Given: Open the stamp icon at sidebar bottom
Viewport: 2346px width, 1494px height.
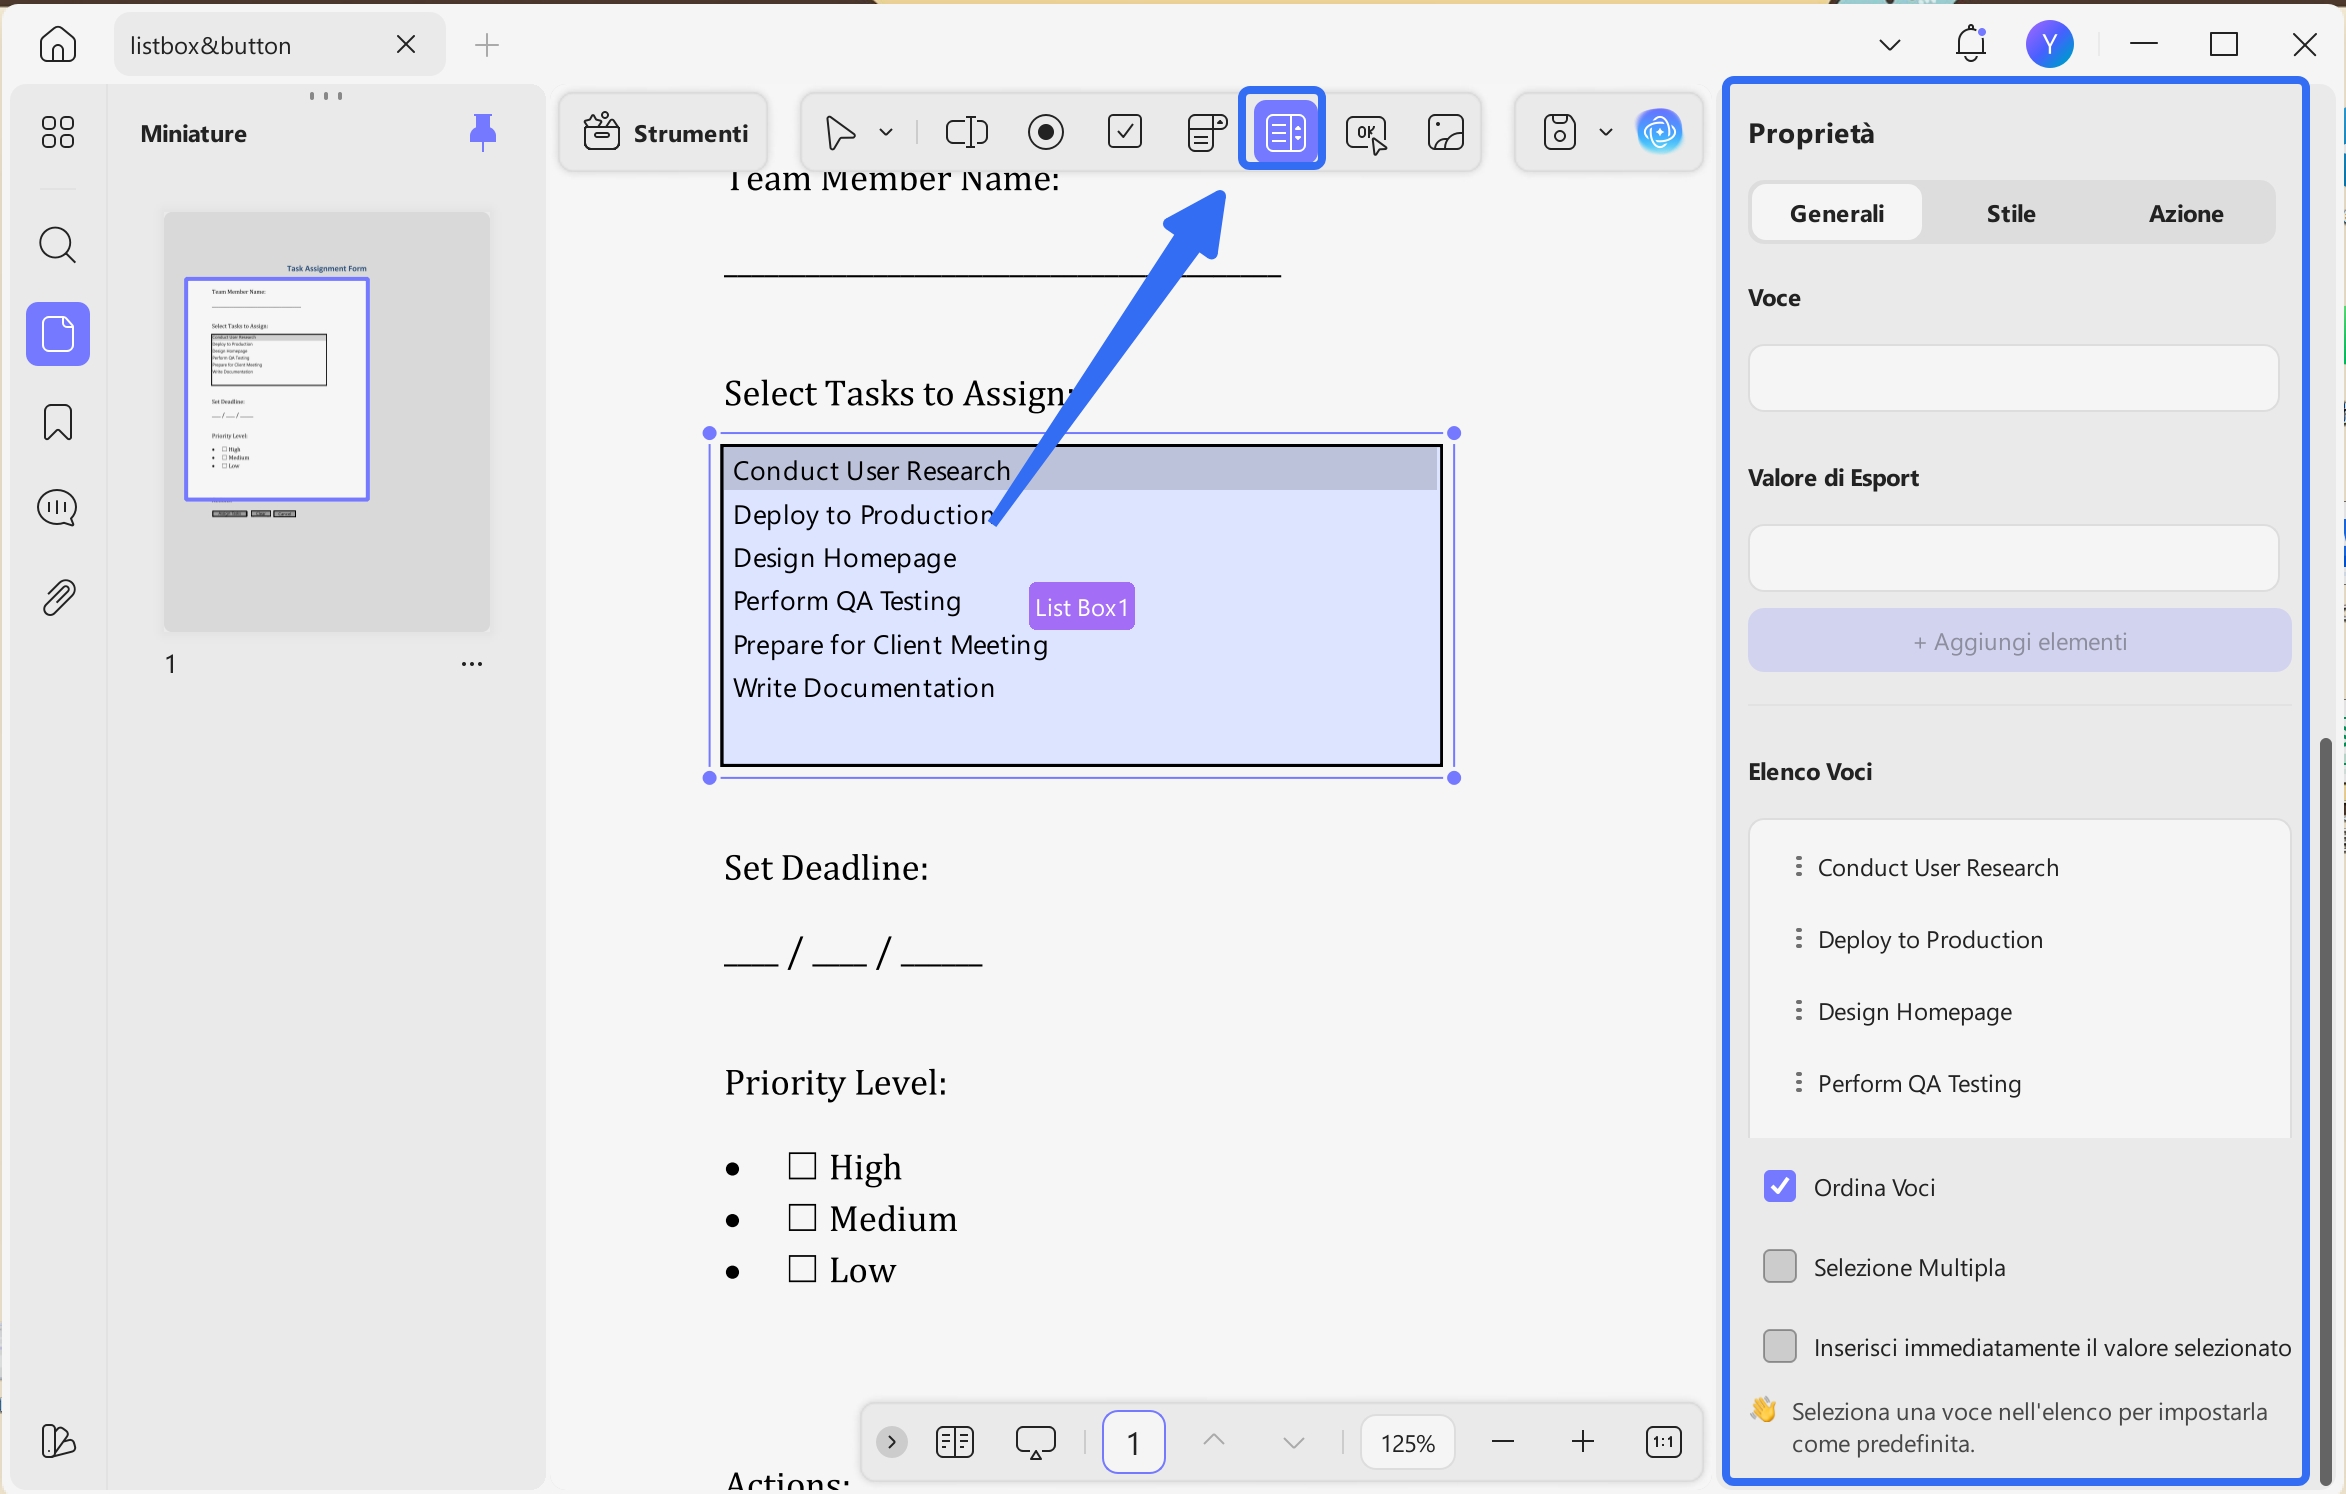Looking at the screenshot, I should (57, 1441).
